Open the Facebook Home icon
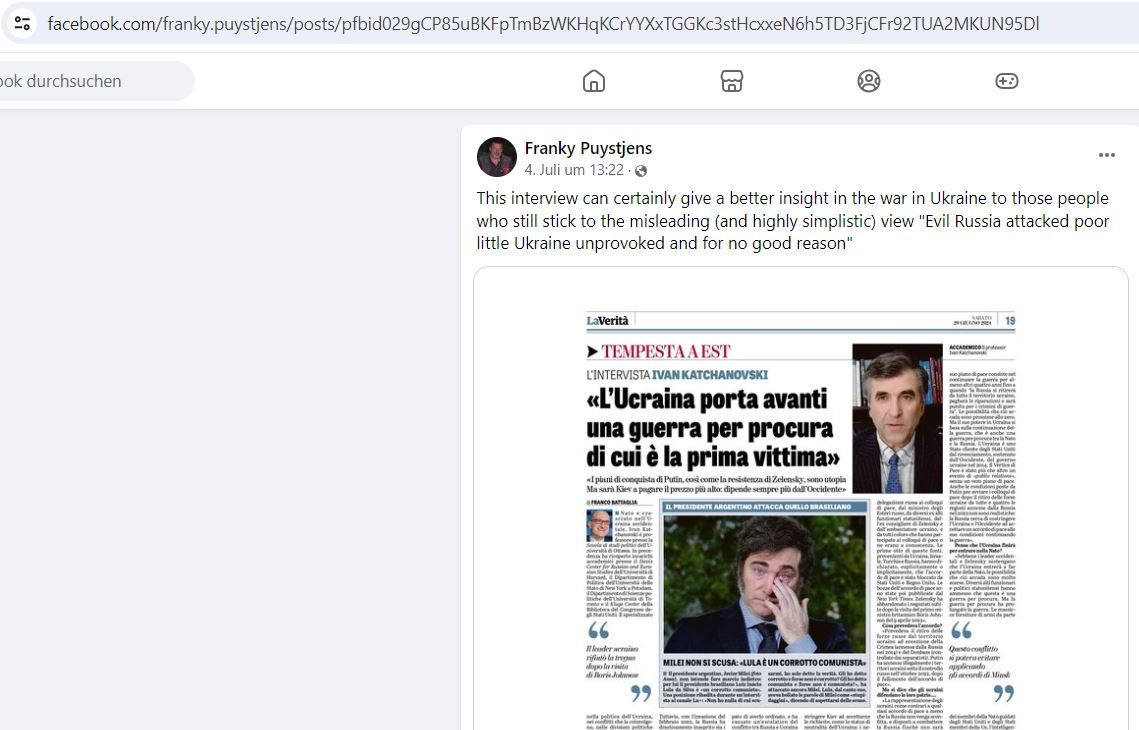Viewport: 1139px width, 730px height. (x=593, y=81)
